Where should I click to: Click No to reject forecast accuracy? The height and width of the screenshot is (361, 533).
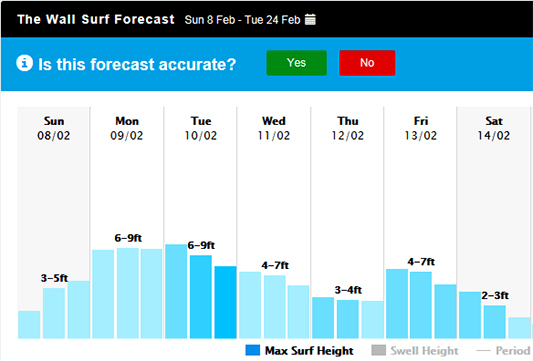point(367,63)
